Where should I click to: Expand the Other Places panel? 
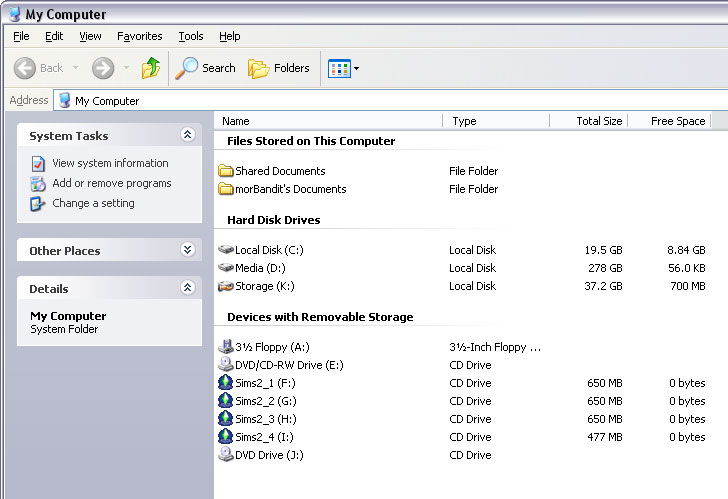[187, 250]
